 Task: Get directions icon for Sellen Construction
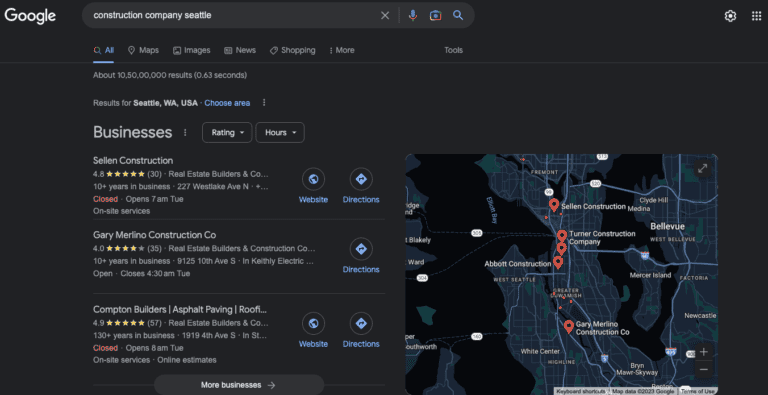click(x=361, y=179)
